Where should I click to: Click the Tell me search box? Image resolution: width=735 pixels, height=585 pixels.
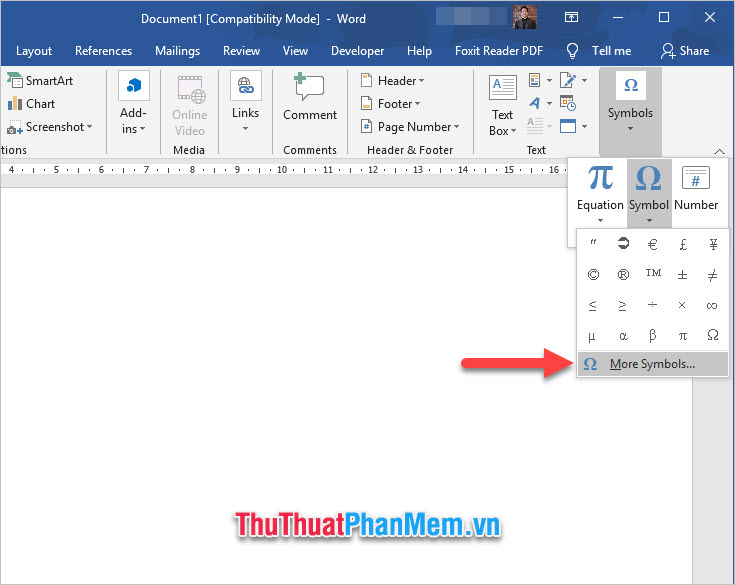(x=600, y=51)
